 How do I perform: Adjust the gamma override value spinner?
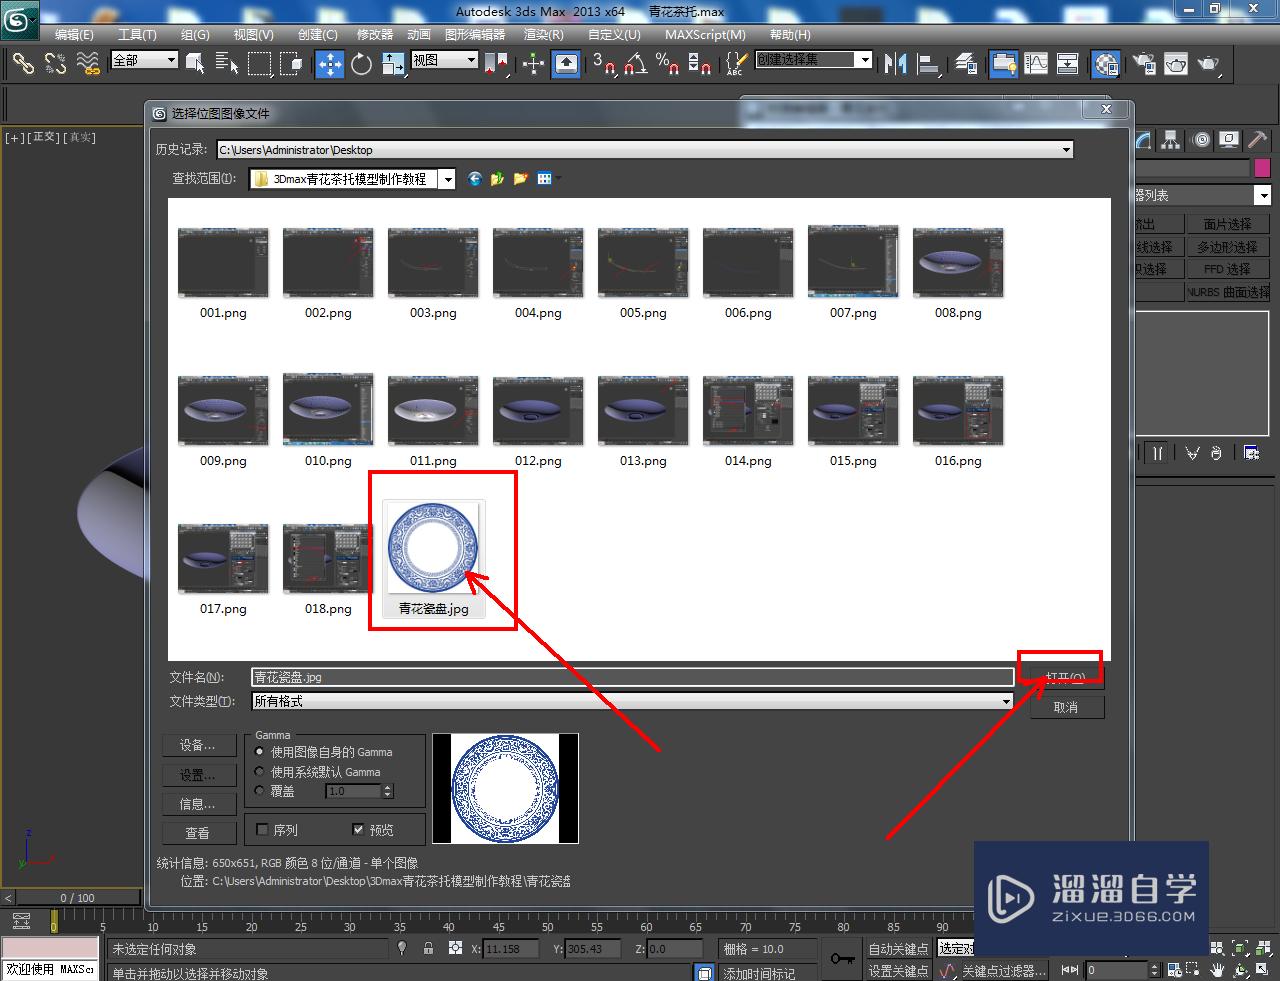pos(388,791)
